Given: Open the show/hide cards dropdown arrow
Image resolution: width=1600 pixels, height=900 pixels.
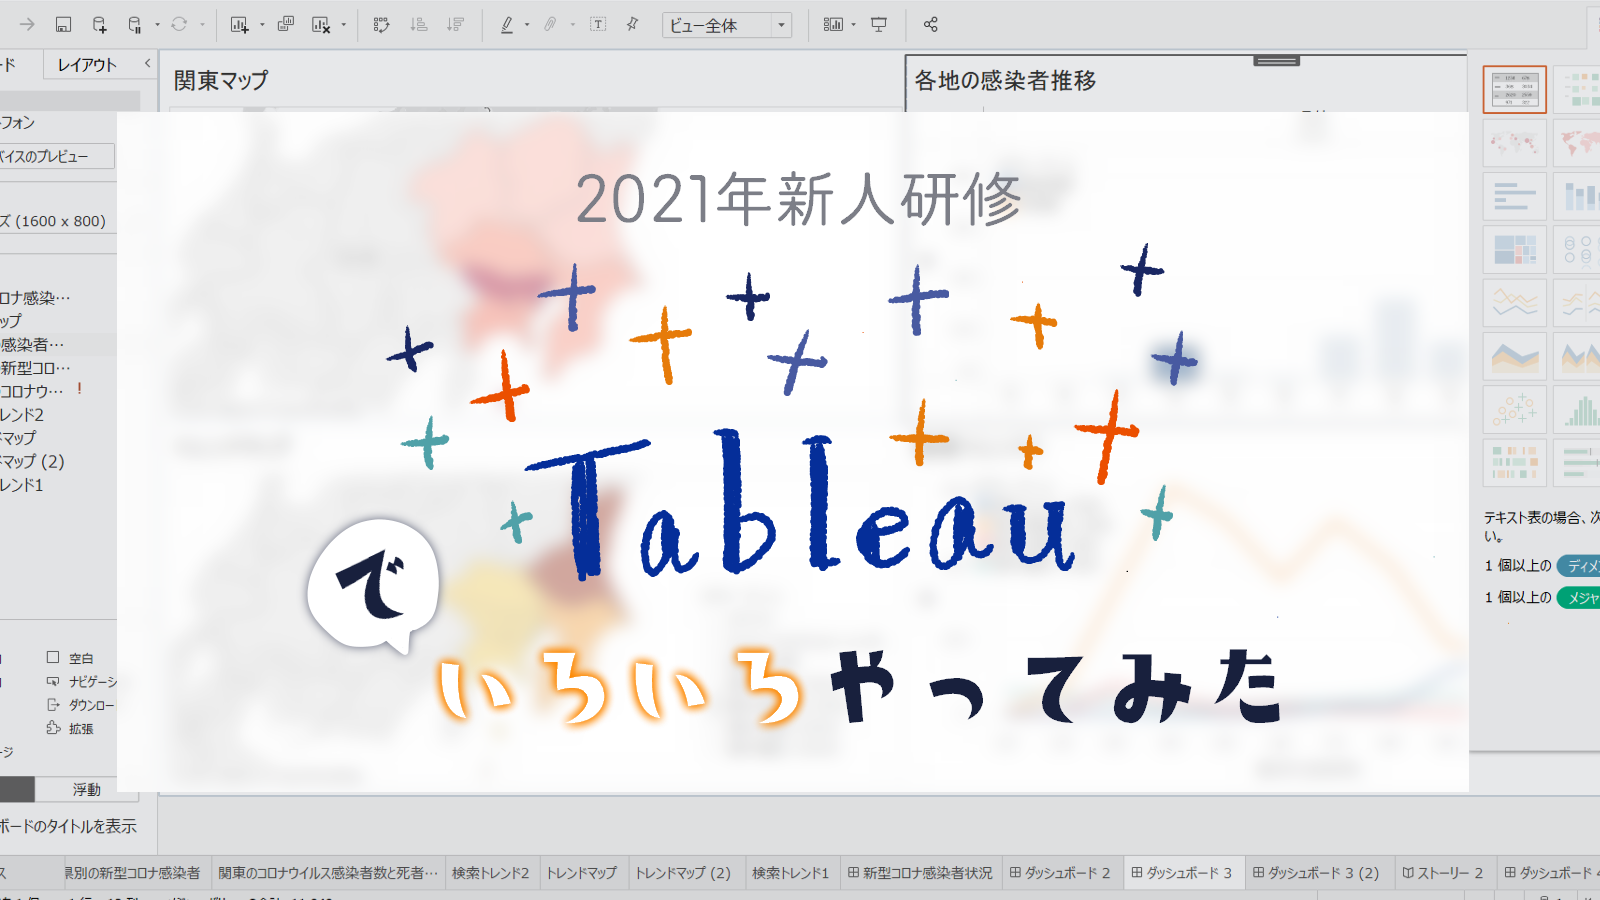Looking at the screenshot, I should pyautogui.click(x=853, y=24).
